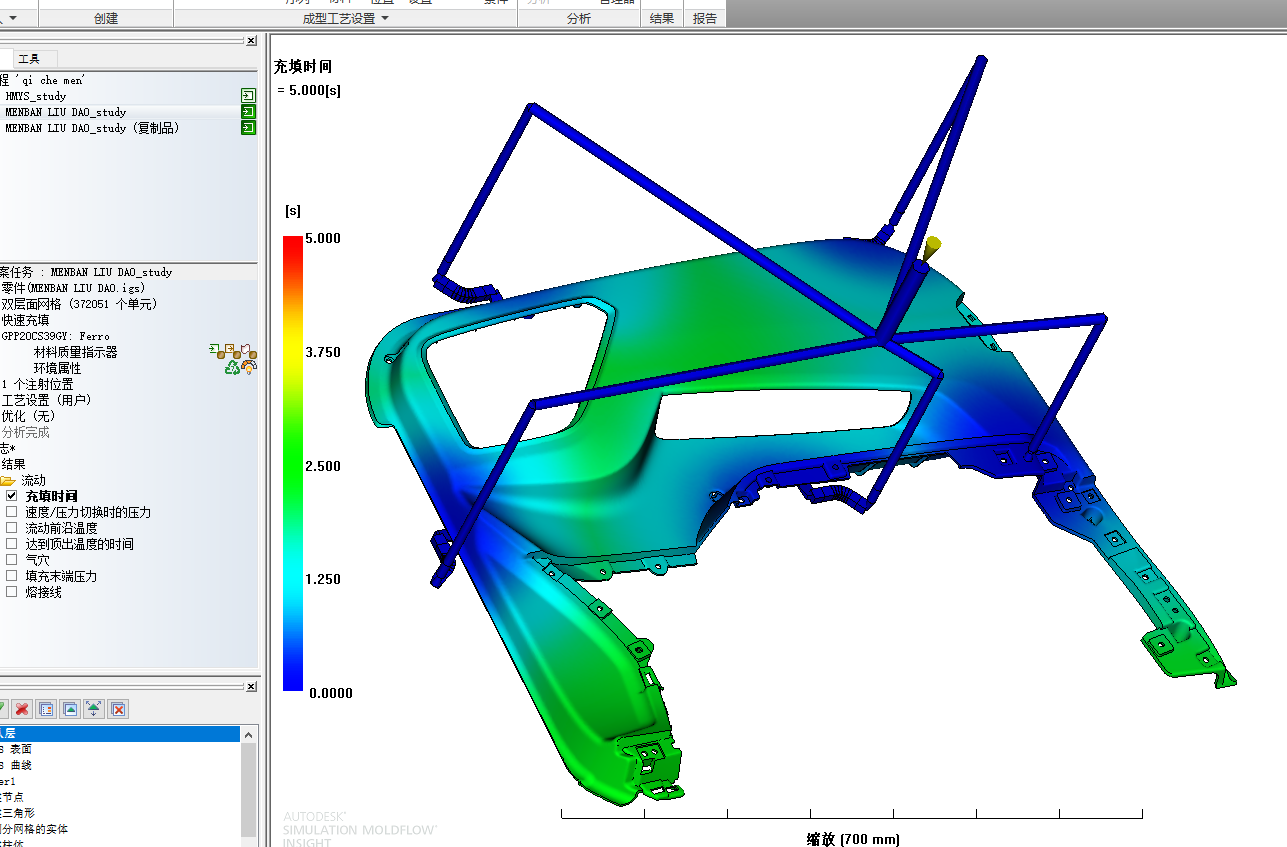
Task: Enable the 熔接线 weld lines result
Action: coord(11,591)
